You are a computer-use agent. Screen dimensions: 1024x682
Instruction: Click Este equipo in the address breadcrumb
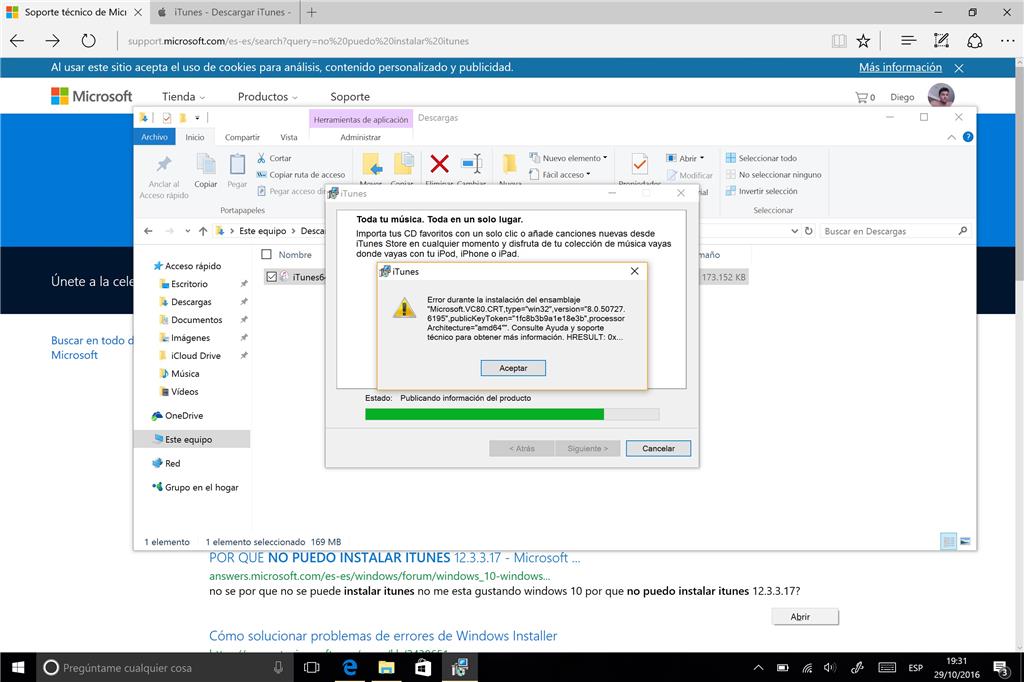pos(263,231)
